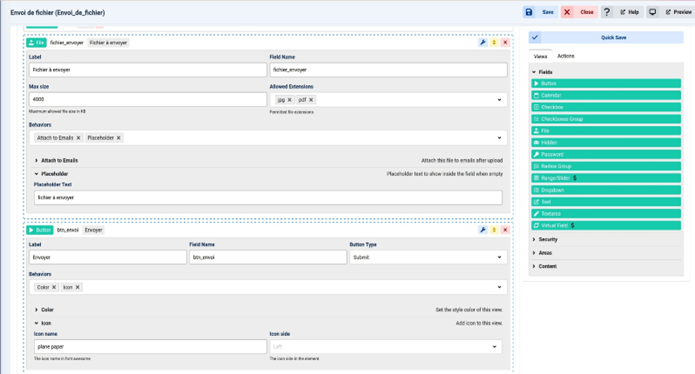Add a Range/Slider field
This screenshot has width=695, height=374.
tap(606, 178)
